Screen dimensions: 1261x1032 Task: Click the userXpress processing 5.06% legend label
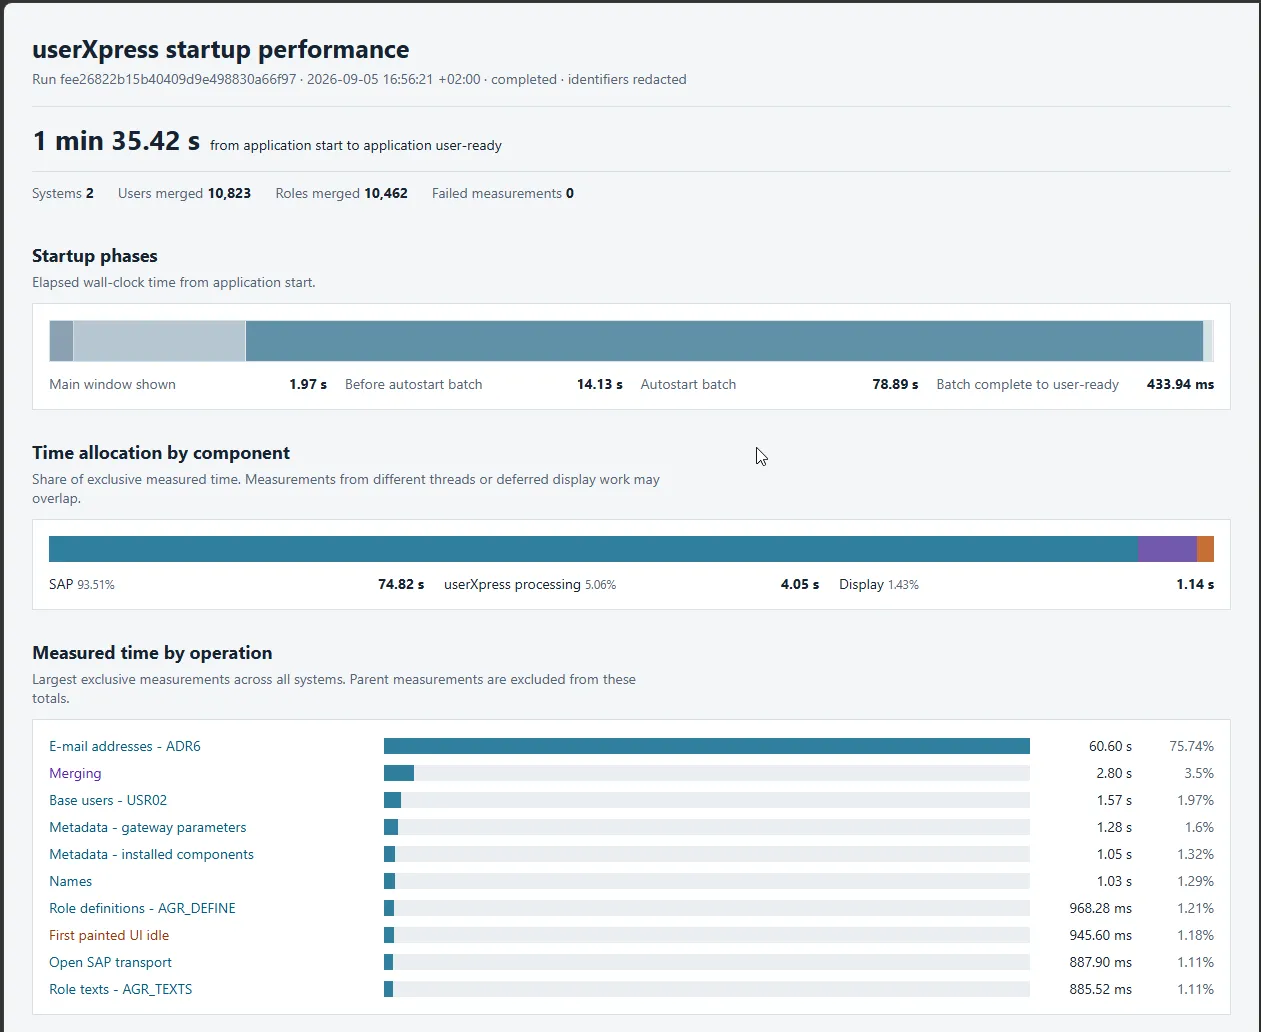click(x=530, y=584)
